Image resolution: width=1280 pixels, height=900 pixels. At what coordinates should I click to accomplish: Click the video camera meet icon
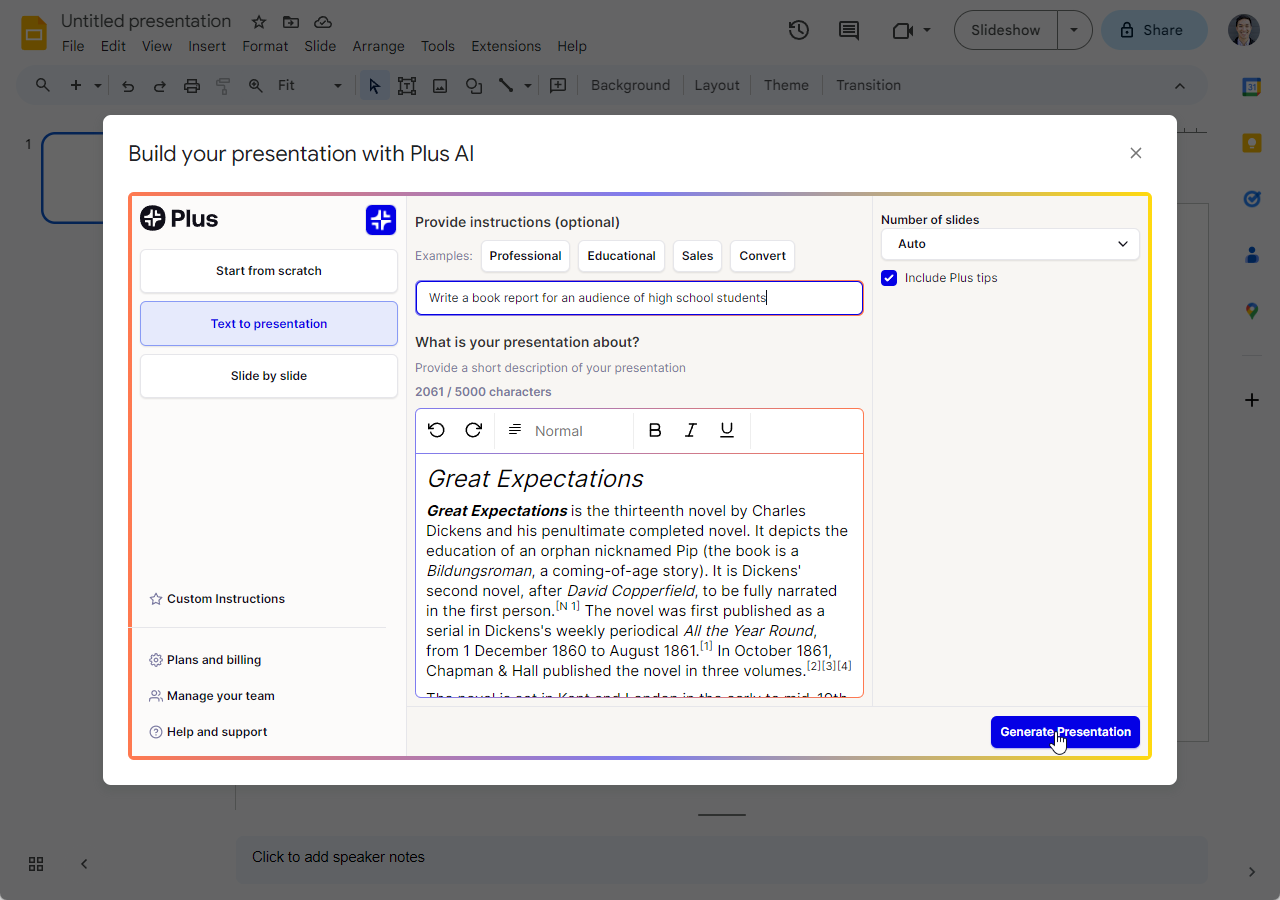click(903, 31)
